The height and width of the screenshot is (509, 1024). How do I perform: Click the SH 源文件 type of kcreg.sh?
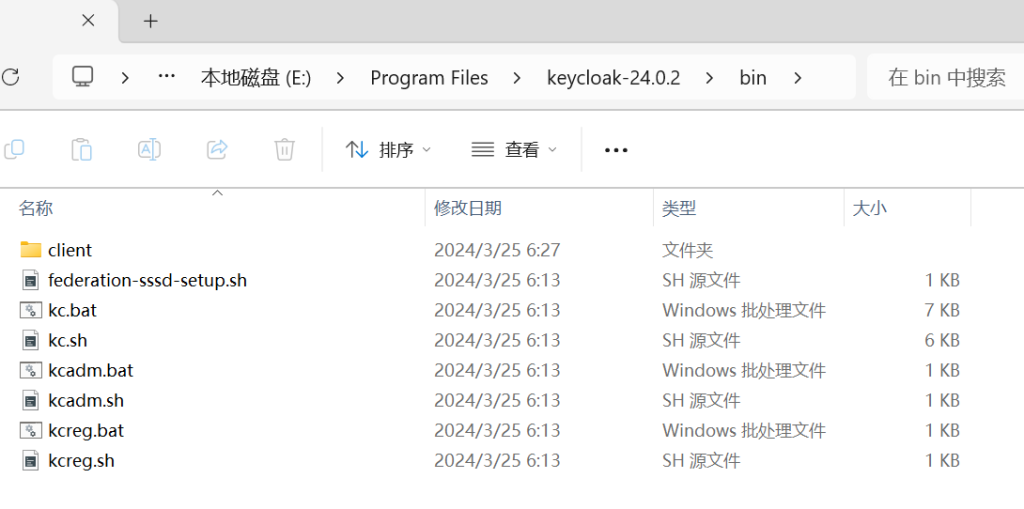coord(701,461)
